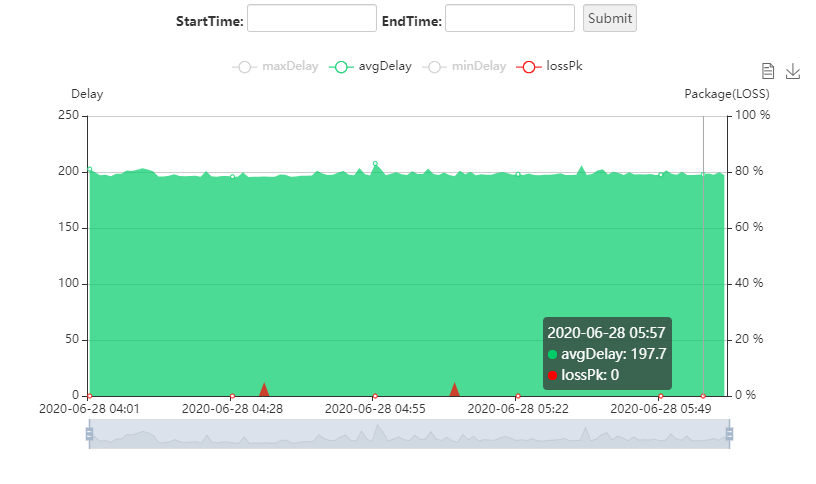816x484 pixels.
Task: Click the 150 Delay axis value
Action: click(68, 227)
